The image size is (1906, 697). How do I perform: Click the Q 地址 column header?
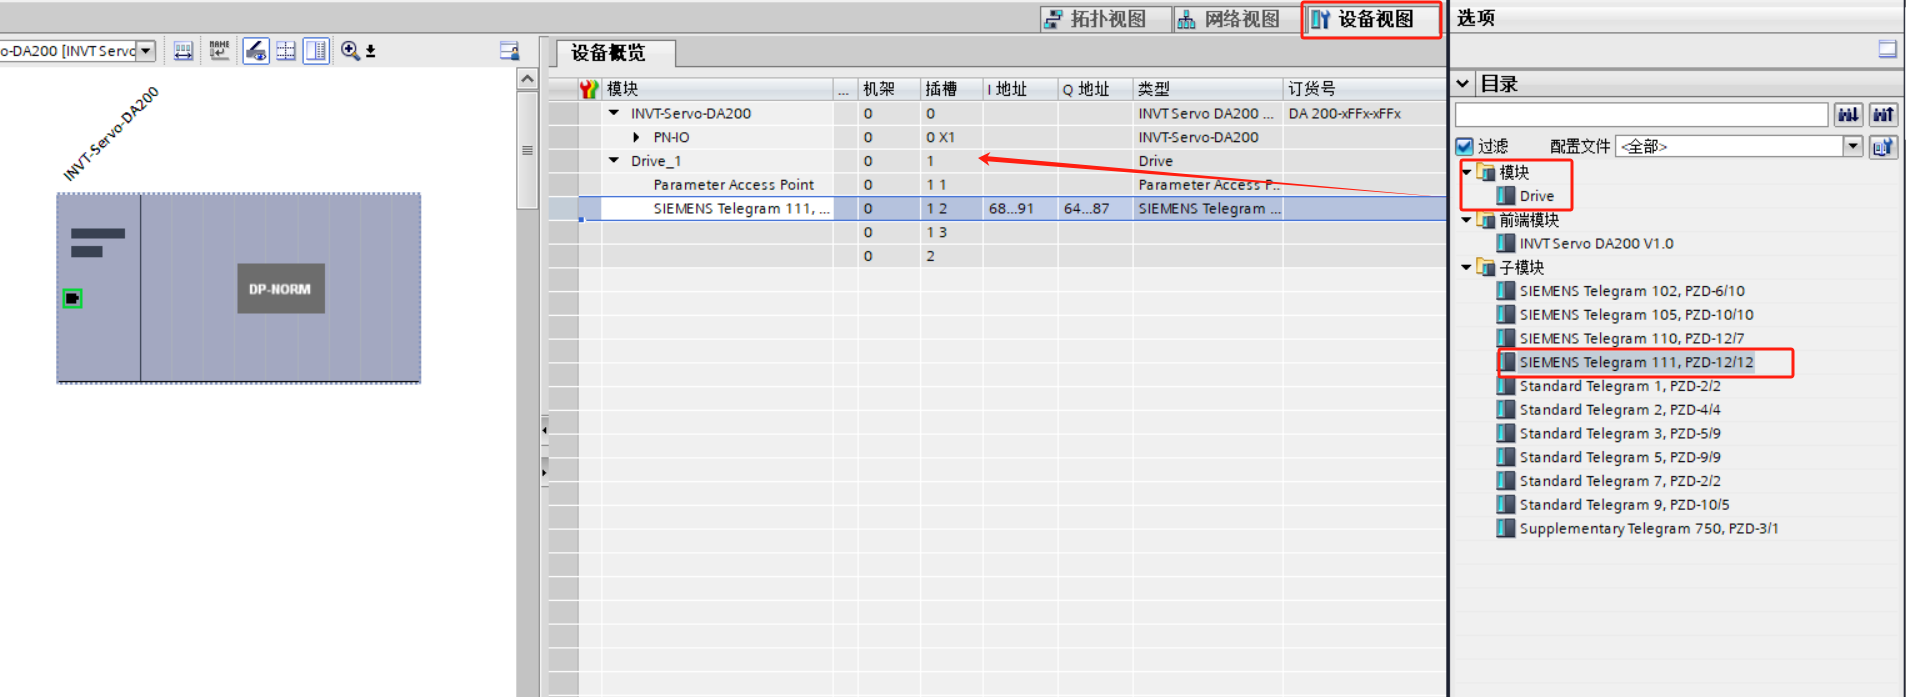1095,89
